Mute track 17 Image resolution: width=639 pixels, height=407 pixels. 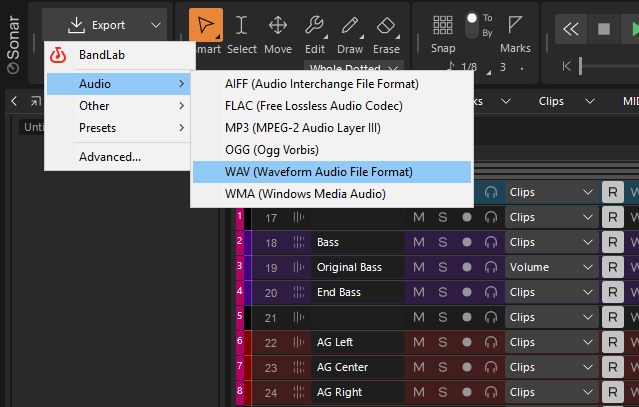pos(419,218)
